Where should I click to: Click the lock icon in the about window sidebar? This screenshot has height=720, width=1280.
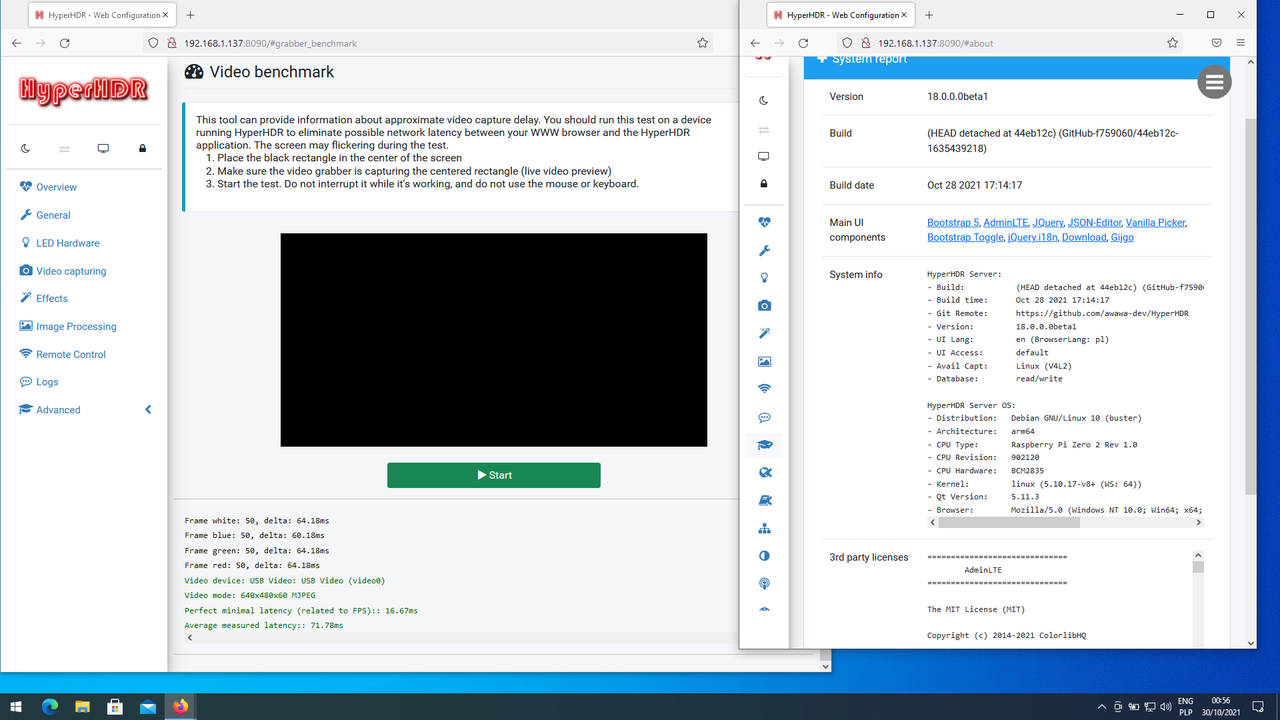pos(764,184)
